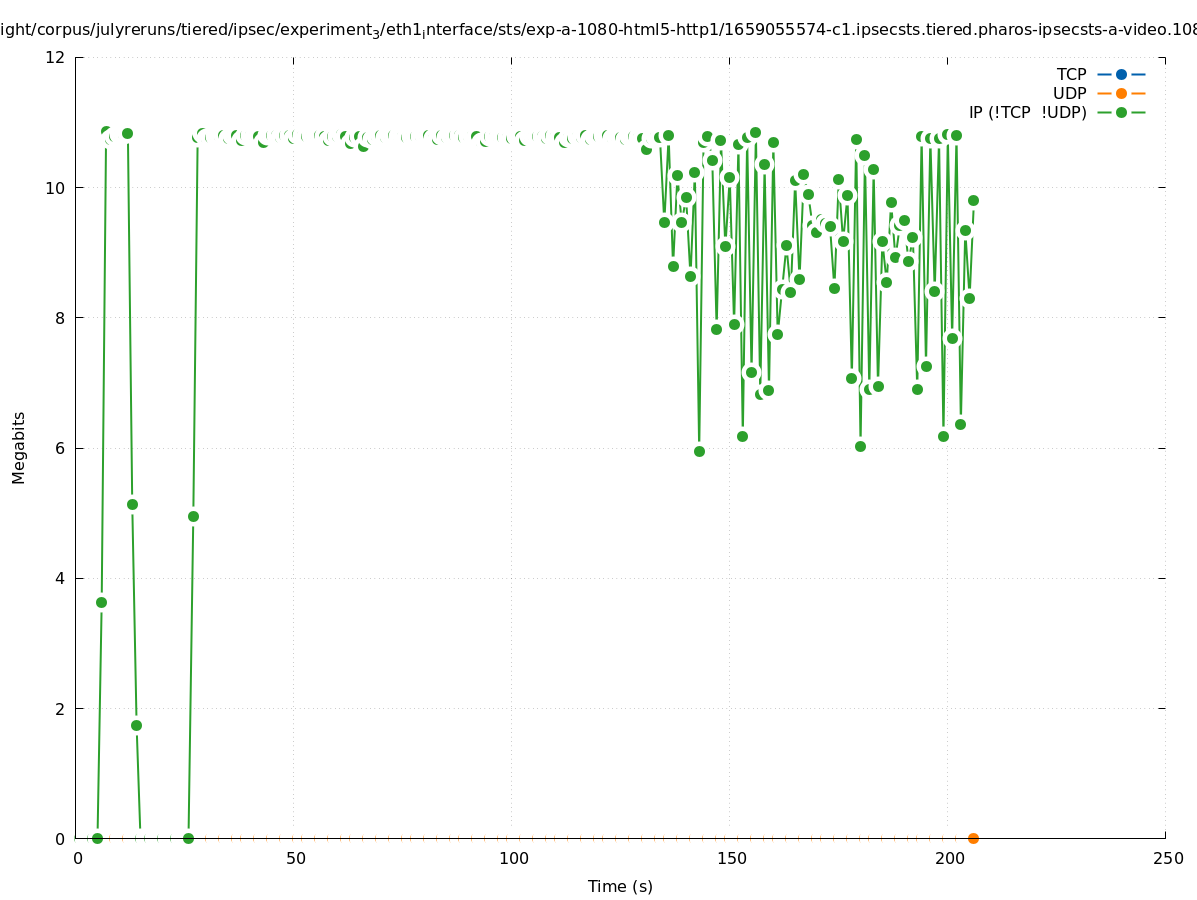This screenshot has height=900, width=1197.
Task: Select the lowest green point near 143 seconds
Action: point(699,451)
